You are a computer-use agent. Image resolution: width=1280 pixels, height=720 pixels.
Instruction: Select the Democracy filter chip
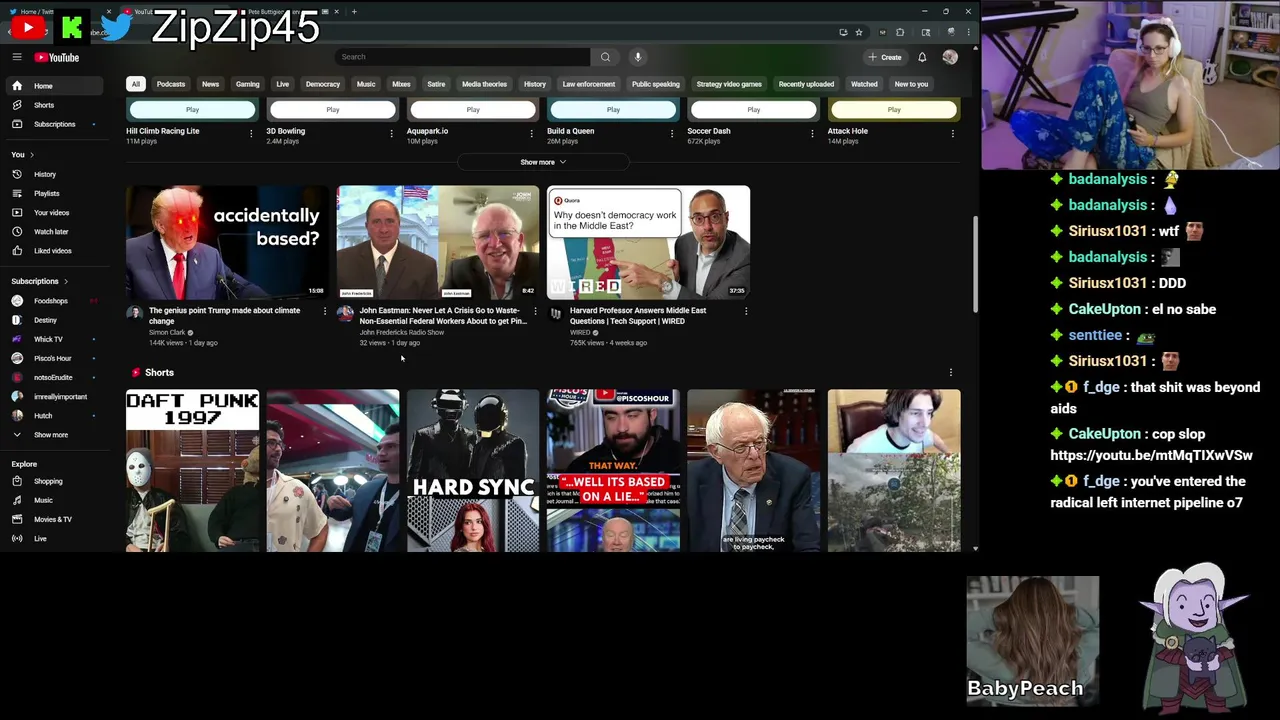tap(323, 84)
